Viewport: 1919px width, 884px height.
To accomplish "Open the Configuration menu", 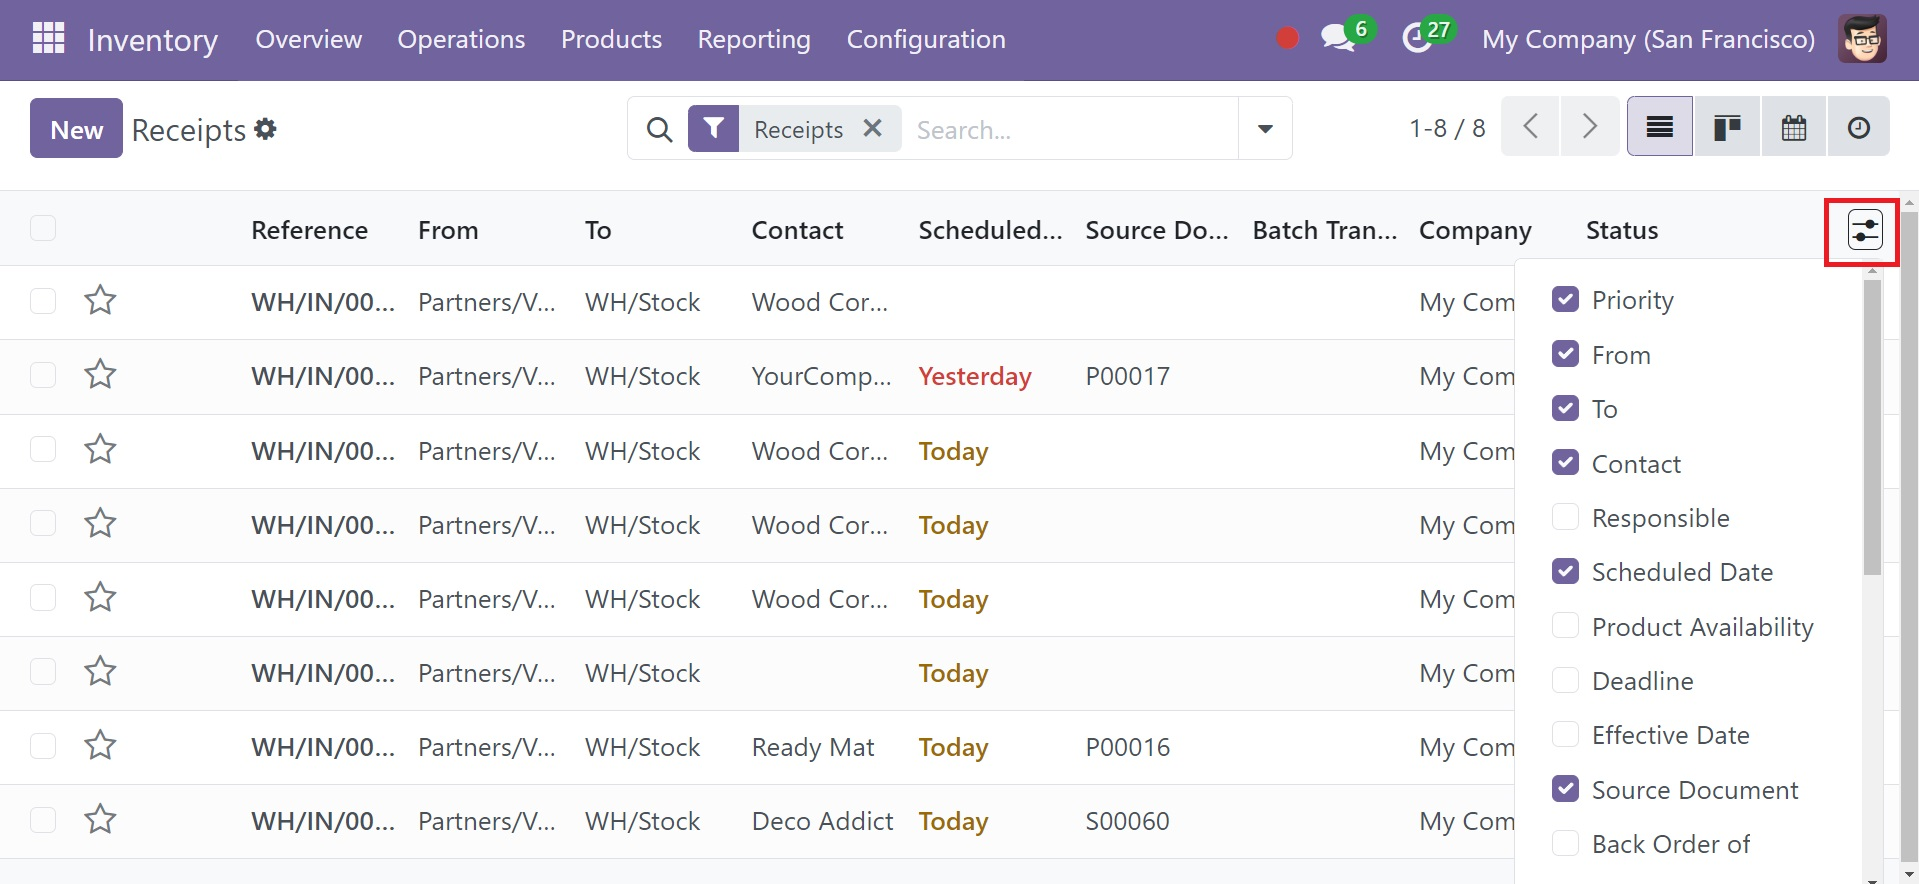I will pos(926,39).
